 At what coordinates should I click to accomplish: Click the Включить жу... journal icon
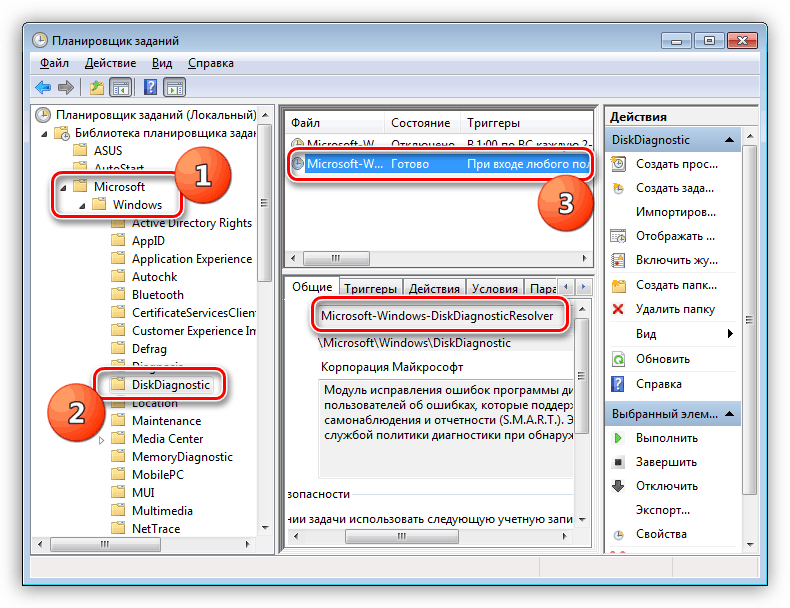click(618, 260)
